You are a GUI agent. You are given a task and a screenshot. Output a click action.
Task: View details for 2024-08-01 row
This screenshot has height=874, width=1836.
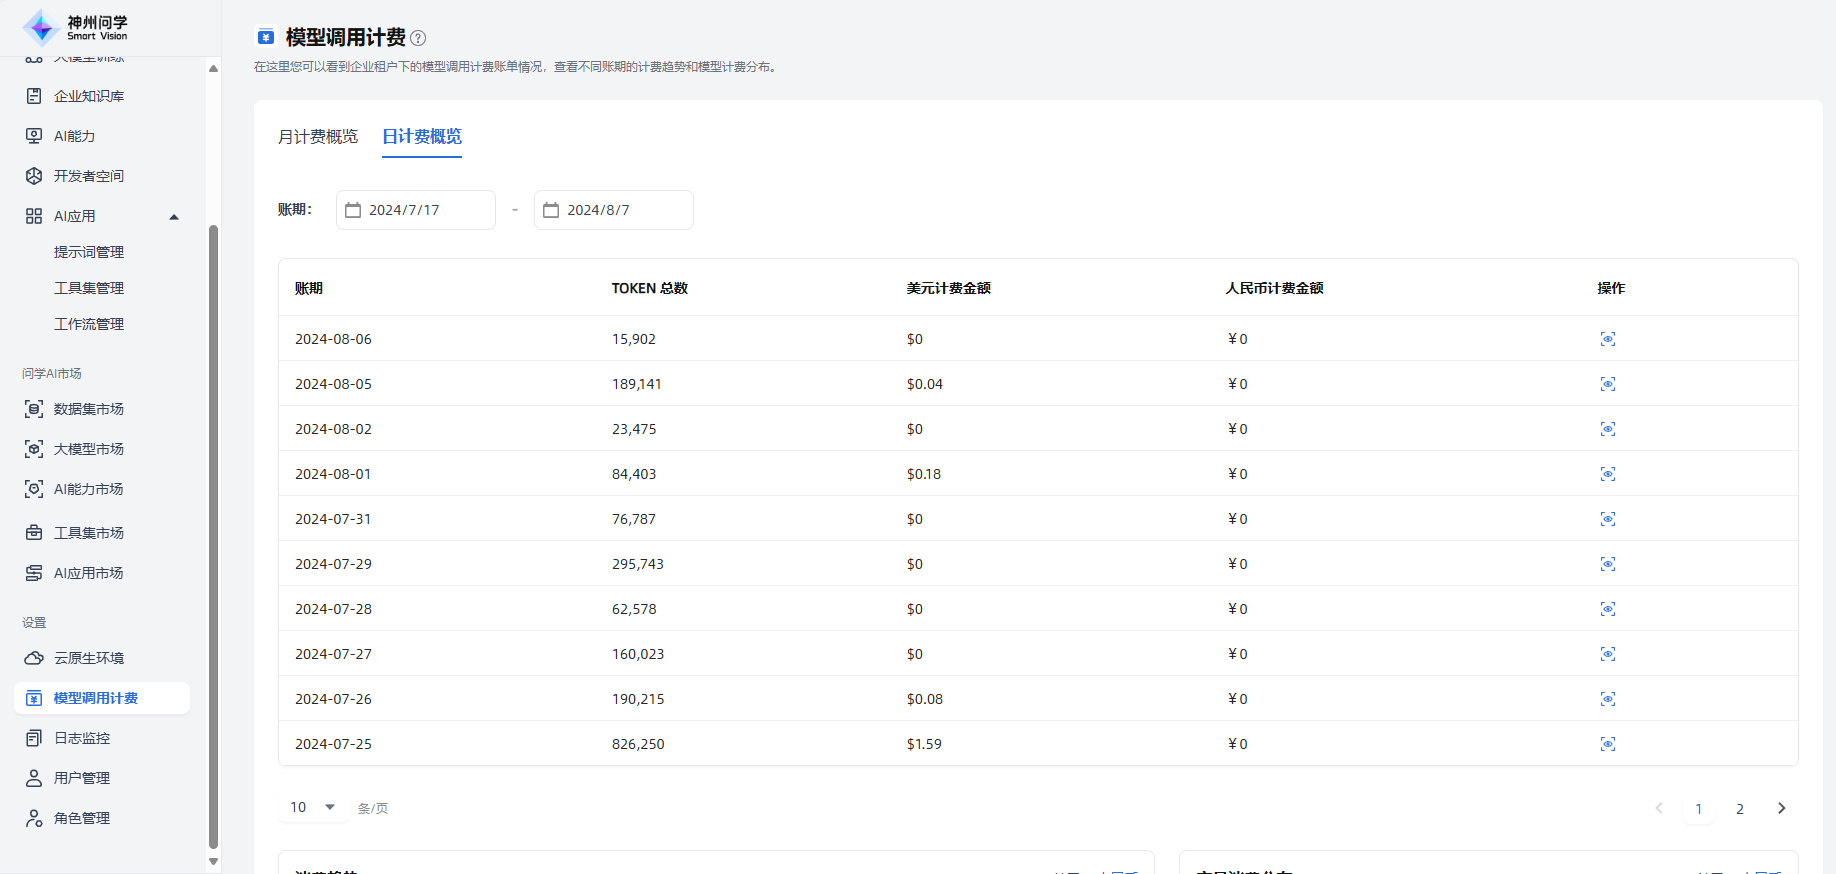[x=1608, y=474]
